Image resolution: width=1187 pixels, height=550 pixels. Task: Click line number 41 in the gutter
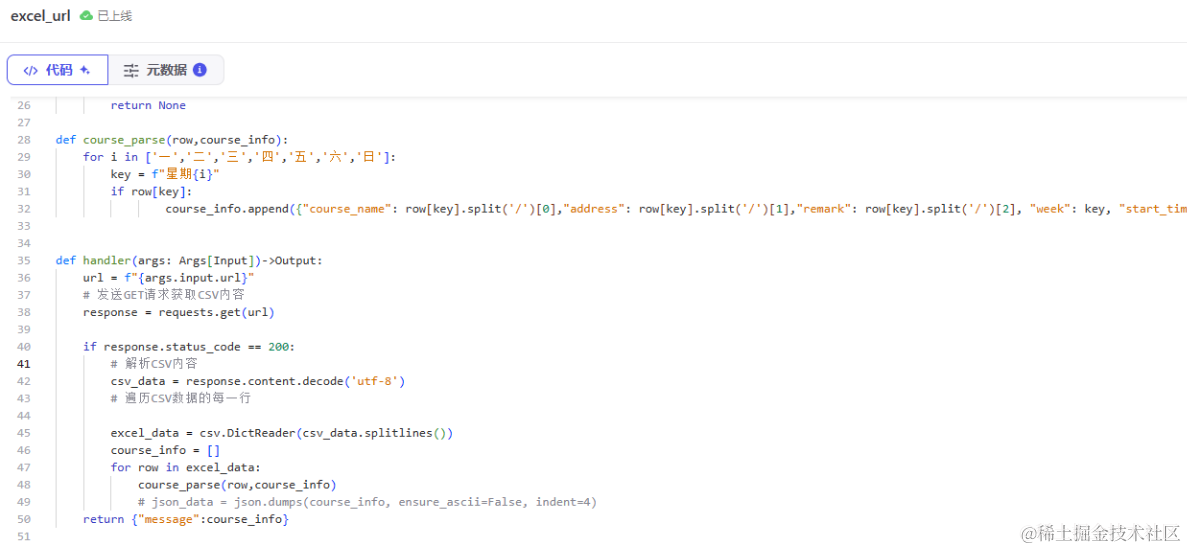click(x=24, y=364)
